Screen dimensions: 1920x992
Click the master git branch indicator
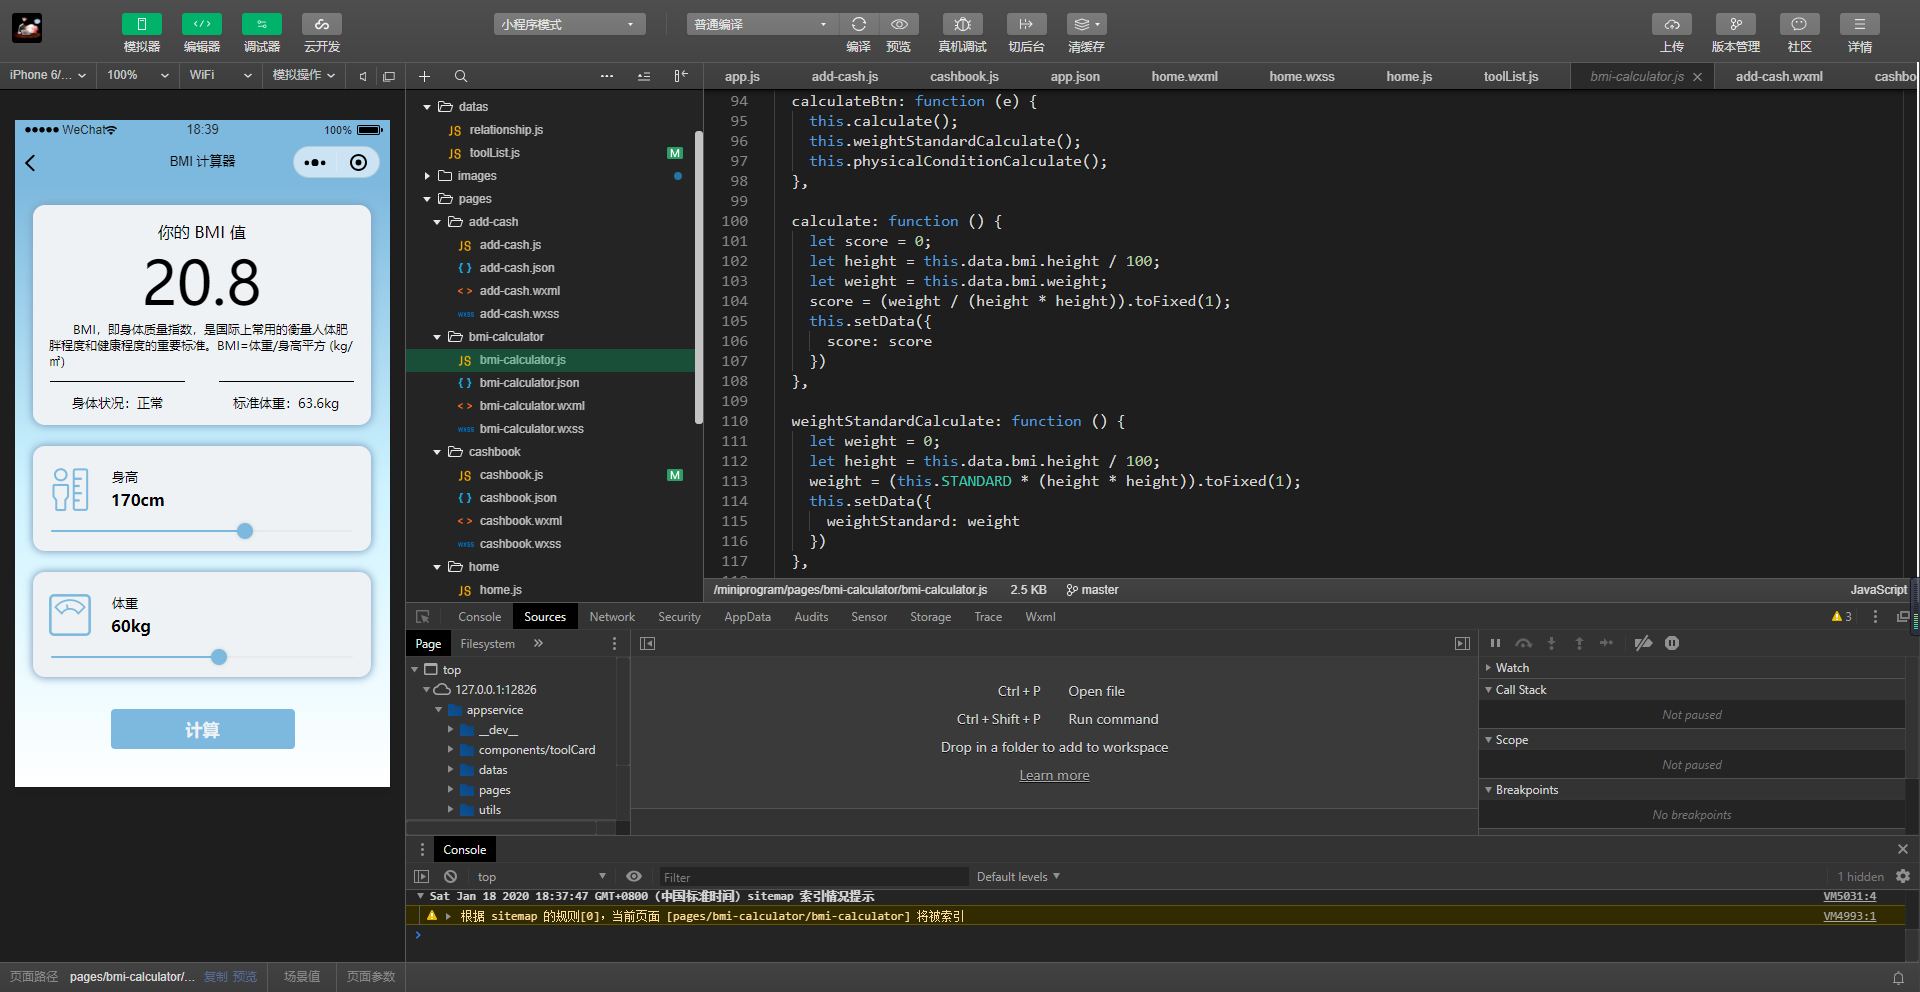pos(1092,590)
